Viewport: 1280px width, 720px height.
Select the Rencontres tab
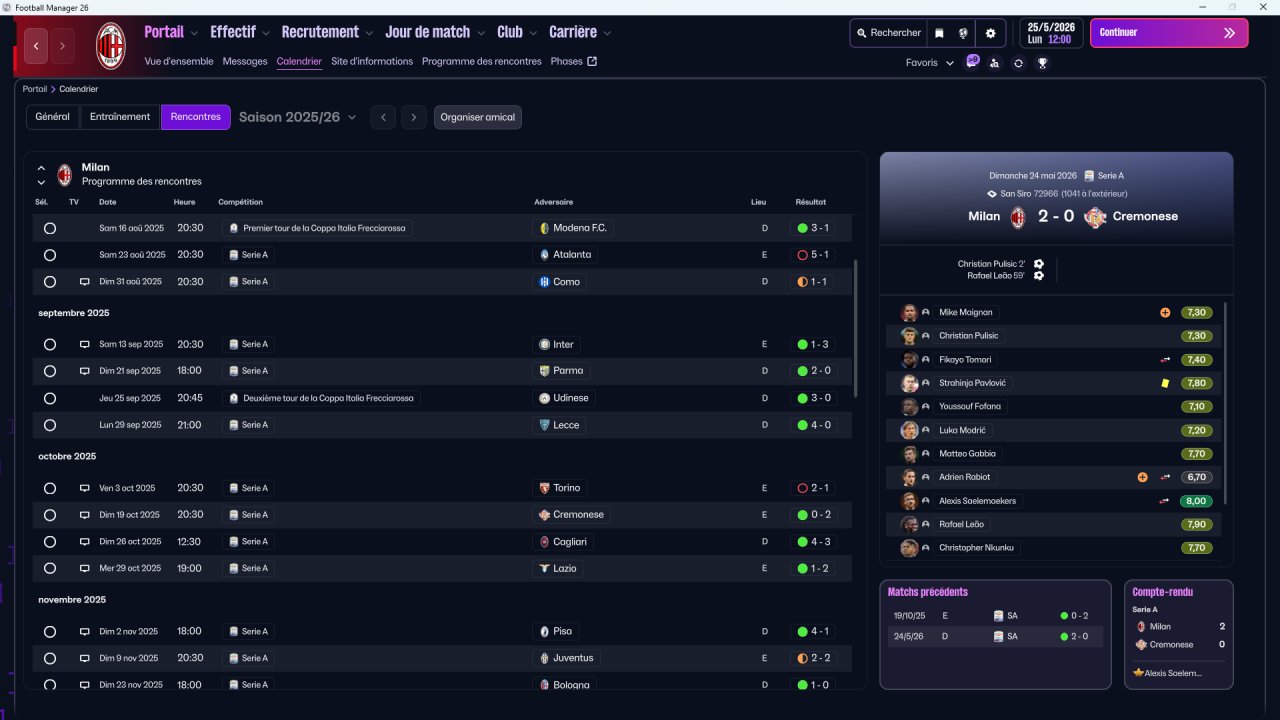[x=196, y=117]
